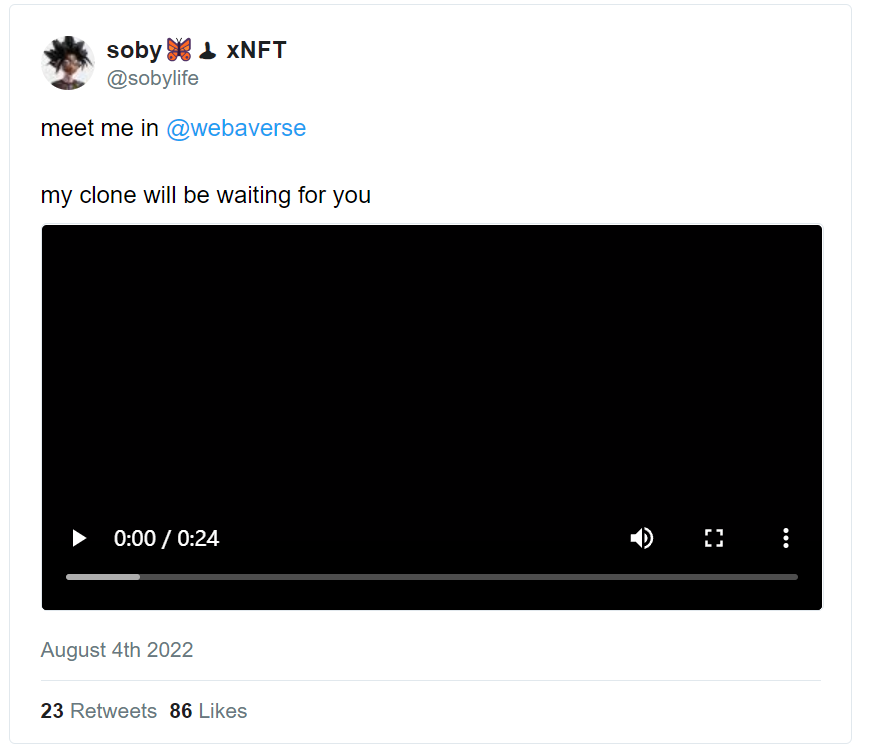Image resolution: width=869 pixels, height=756 pixels.
Task: View the 86 Likes list
Action: [x=208, y=711]
